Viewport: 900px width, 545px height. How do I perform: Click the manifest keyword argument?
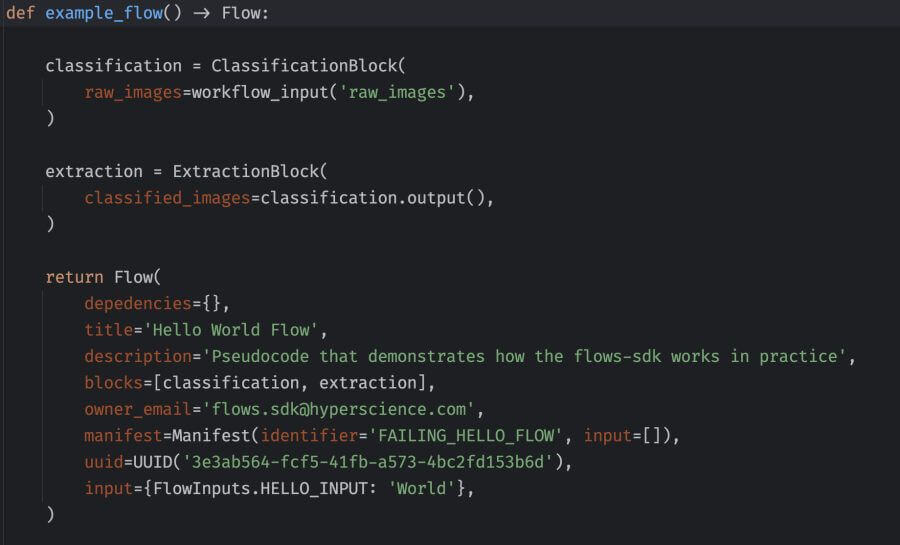(123, 435)
